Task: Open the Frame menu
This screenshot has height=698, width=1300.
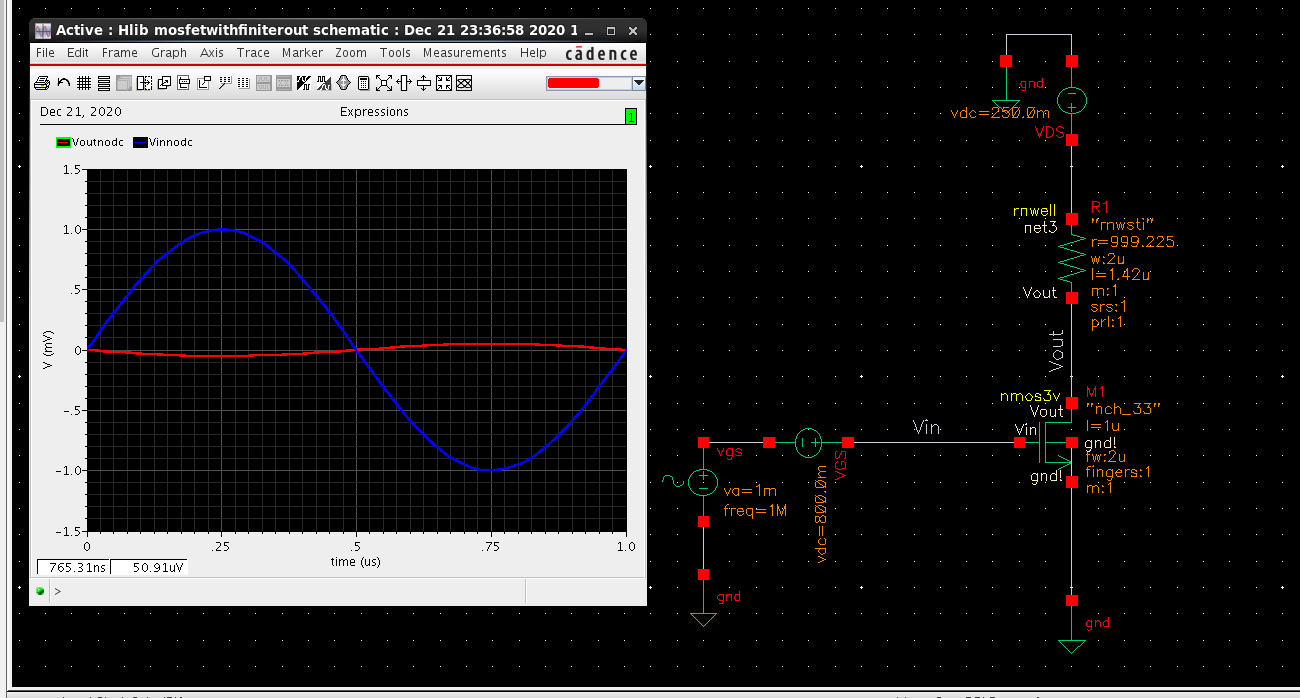Action: (x=120, y=53)
